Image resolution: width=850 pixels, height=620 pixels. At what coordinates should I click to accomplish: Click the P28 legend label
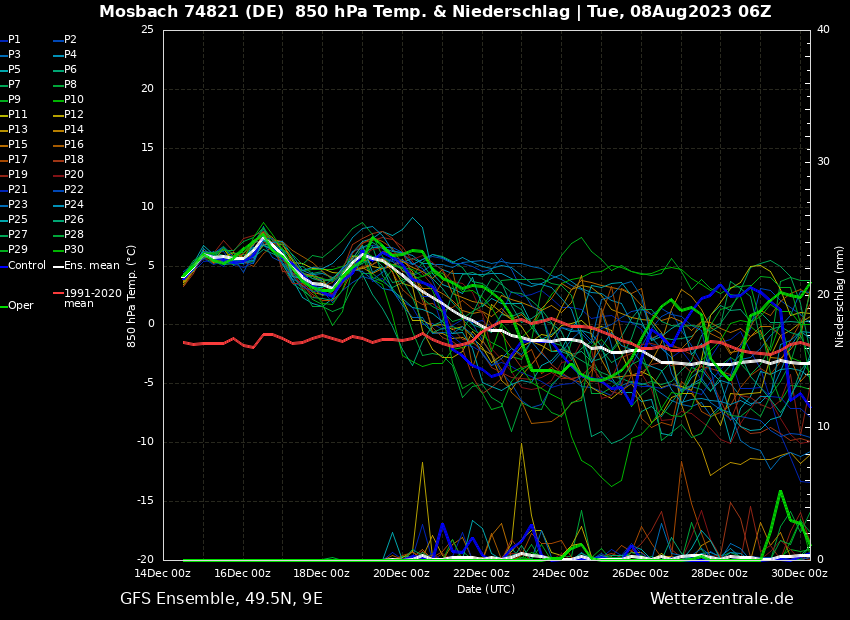coord(74,235)
